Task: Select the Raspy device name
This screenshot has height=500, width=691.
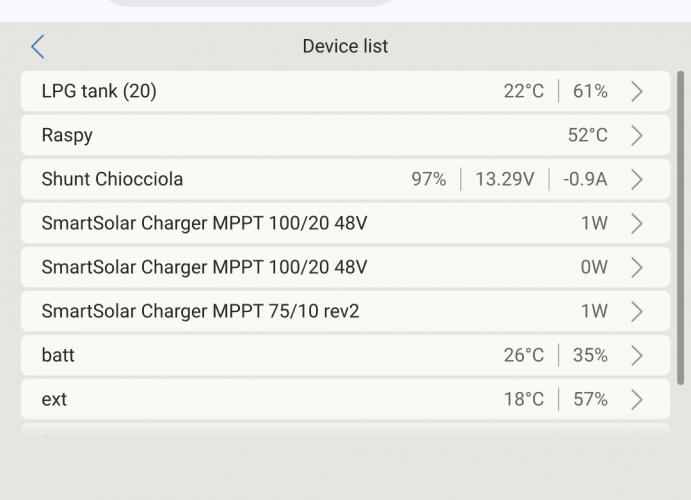Action: [67, 136]
